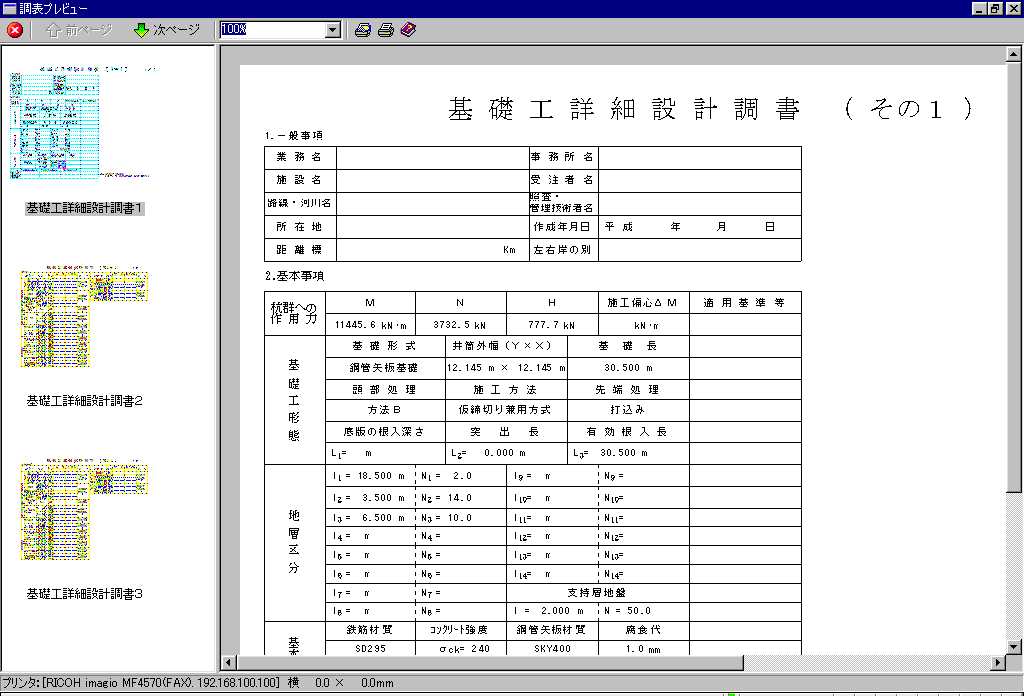Screen dimensions: 1024x696
Task: Click the vertical scrollbar up arrow
Action: (1014, 54)
